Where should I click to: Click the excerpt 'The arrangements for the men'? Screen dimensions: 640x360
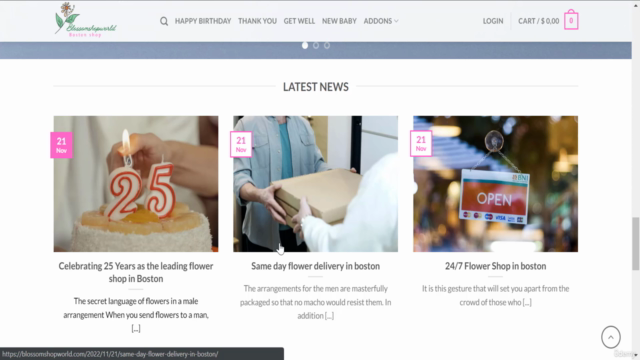click(x=316, y=302)
